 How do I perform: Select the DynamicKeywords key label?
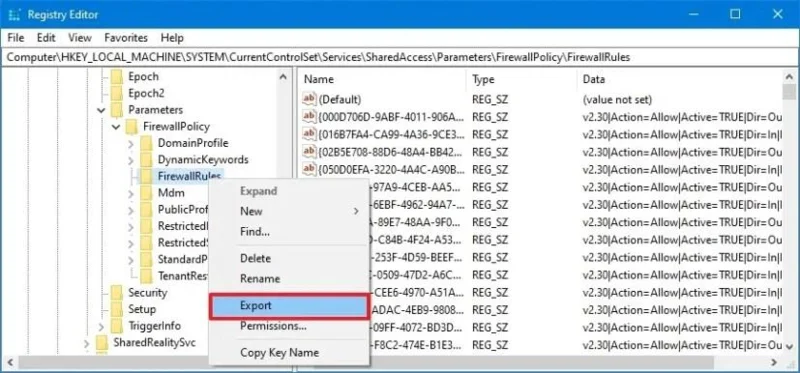coord(203,160)
